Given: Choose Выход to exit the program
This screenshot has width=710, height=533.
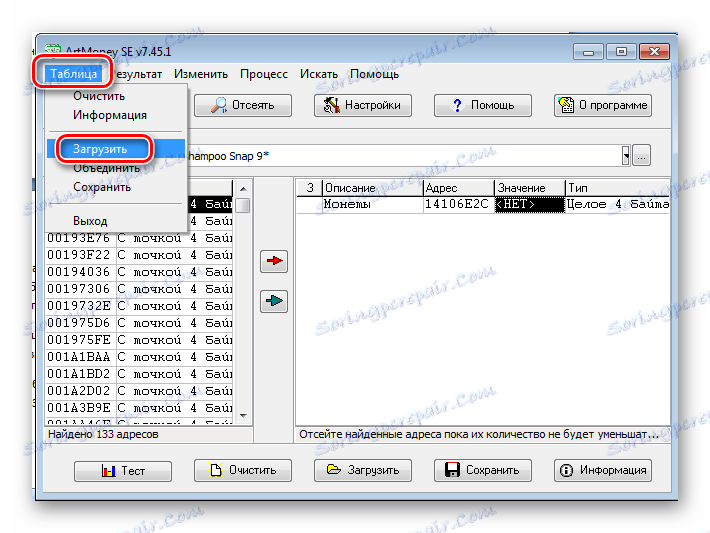Looking at the screenshot, I should (x=116, y=221).
